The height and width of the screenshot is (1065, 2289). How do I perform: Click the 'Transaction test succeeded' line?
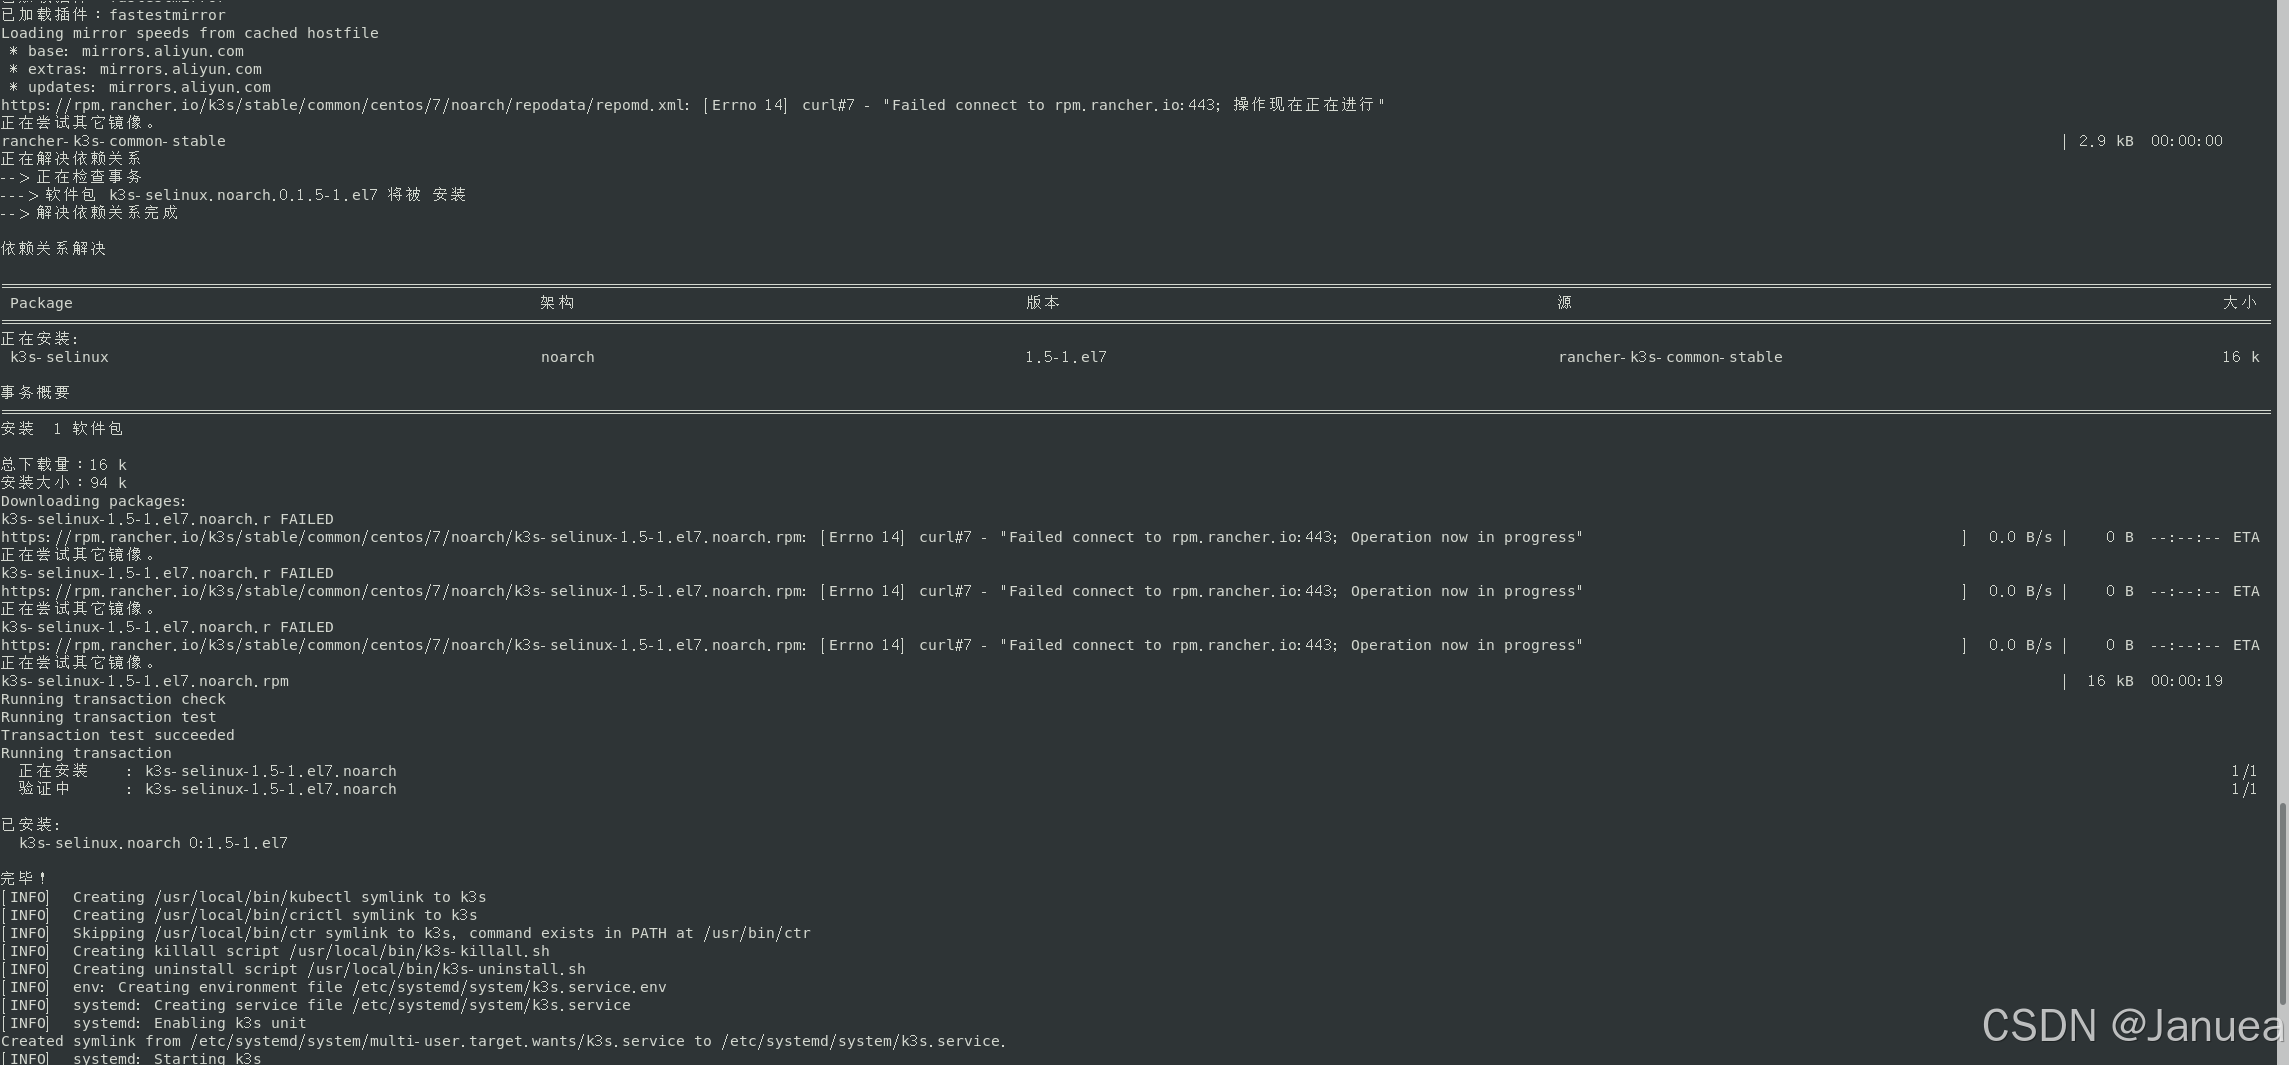(x=118, y=735)
